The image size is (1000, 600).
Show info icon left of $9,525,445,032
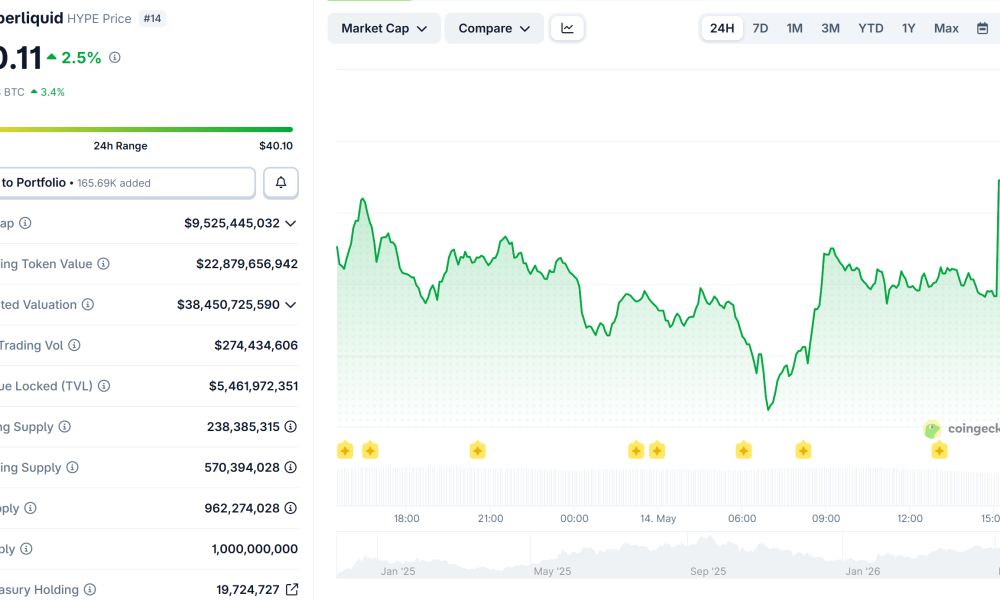coord(25,223)
